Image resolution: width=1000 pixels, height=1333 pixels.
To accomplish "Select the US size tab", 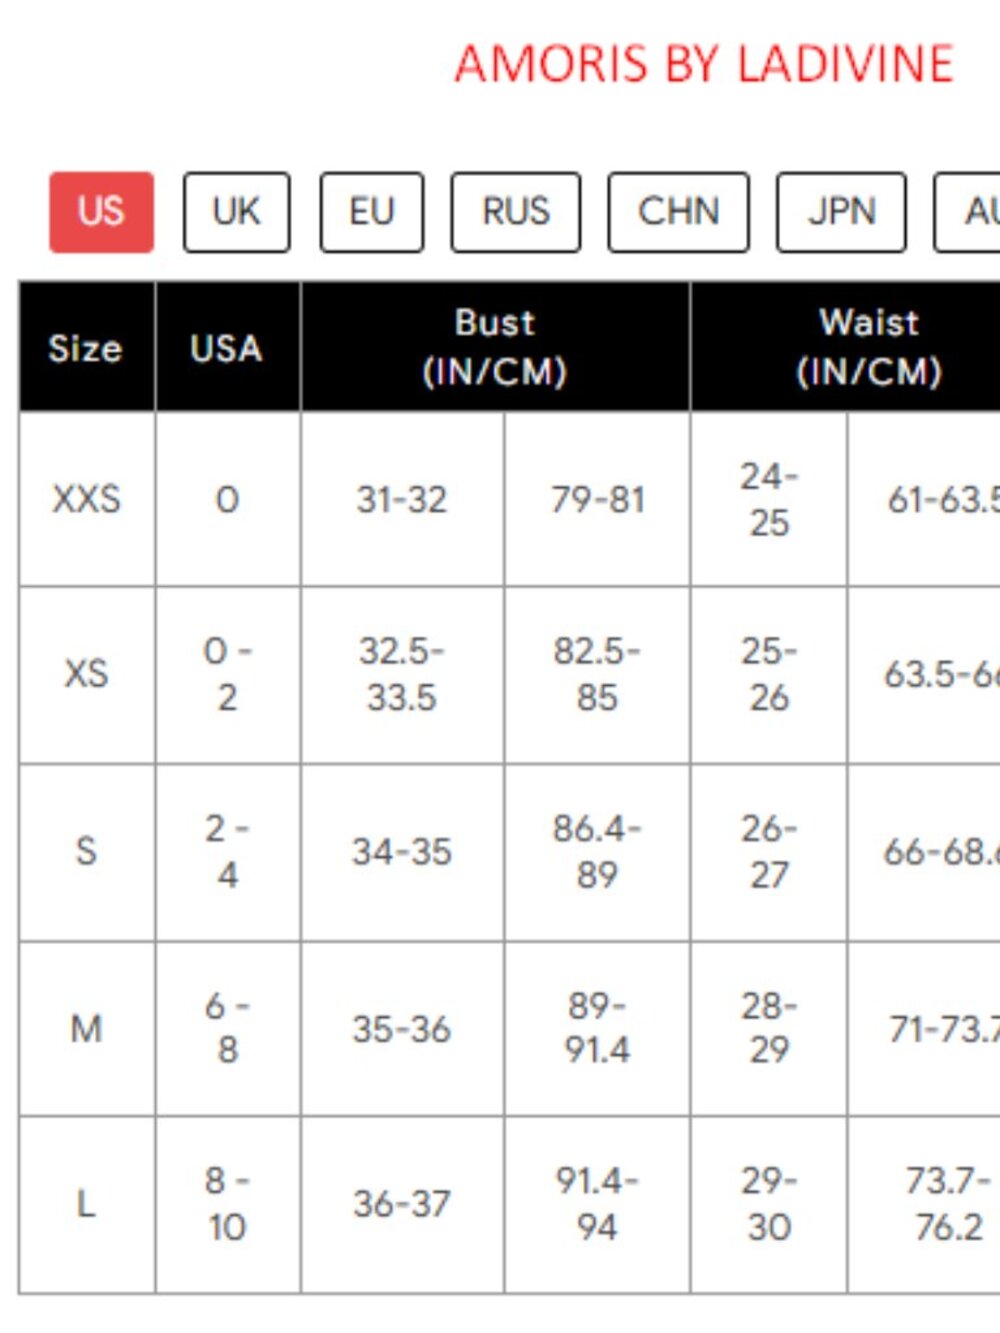I will 101,212.
